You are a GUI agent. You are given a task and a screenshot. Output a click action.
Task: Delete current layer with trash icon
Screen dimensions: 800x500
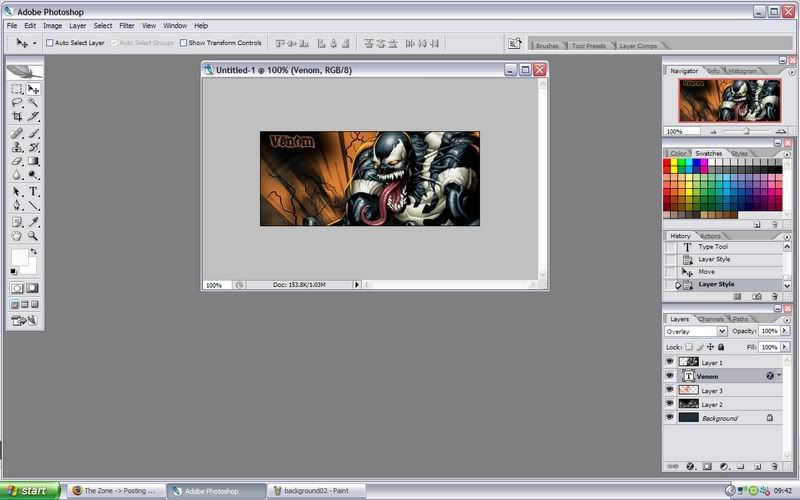tap(774, 466)
